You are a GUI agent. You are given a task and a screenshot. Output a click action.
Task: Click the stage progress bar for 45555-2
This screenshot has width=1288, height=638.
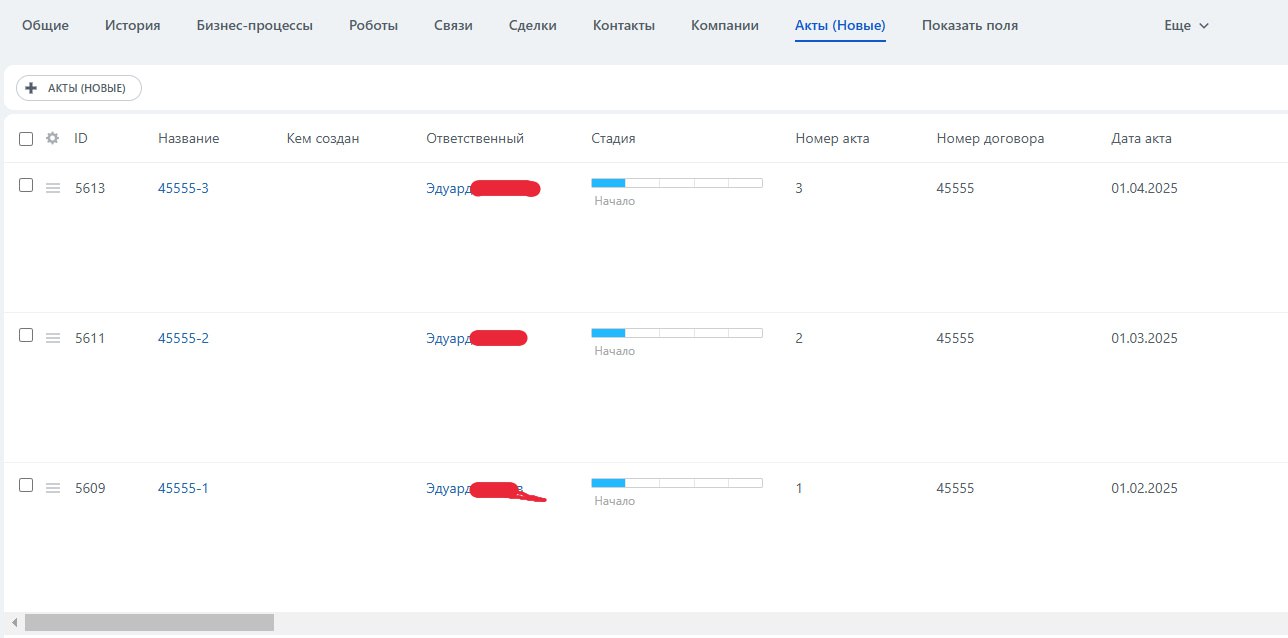tap(677, 333)
